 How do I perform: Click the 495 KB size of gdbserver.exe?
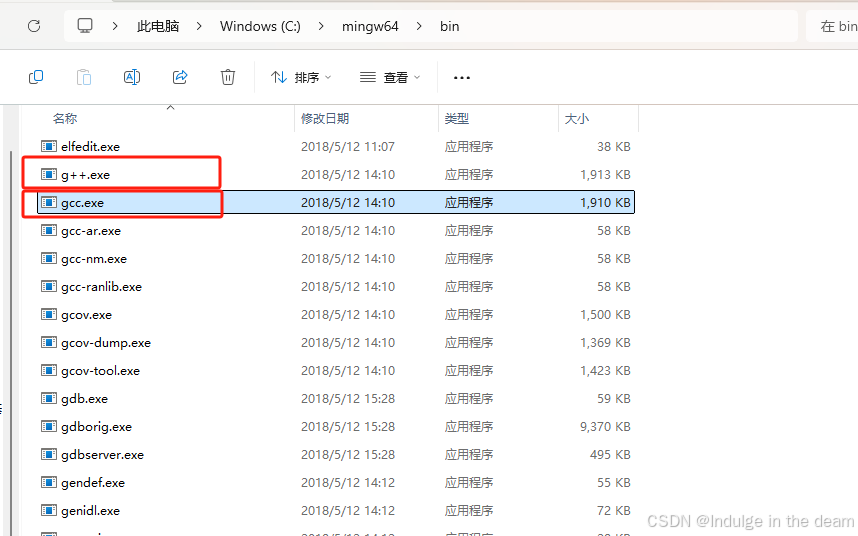[610, 455]
